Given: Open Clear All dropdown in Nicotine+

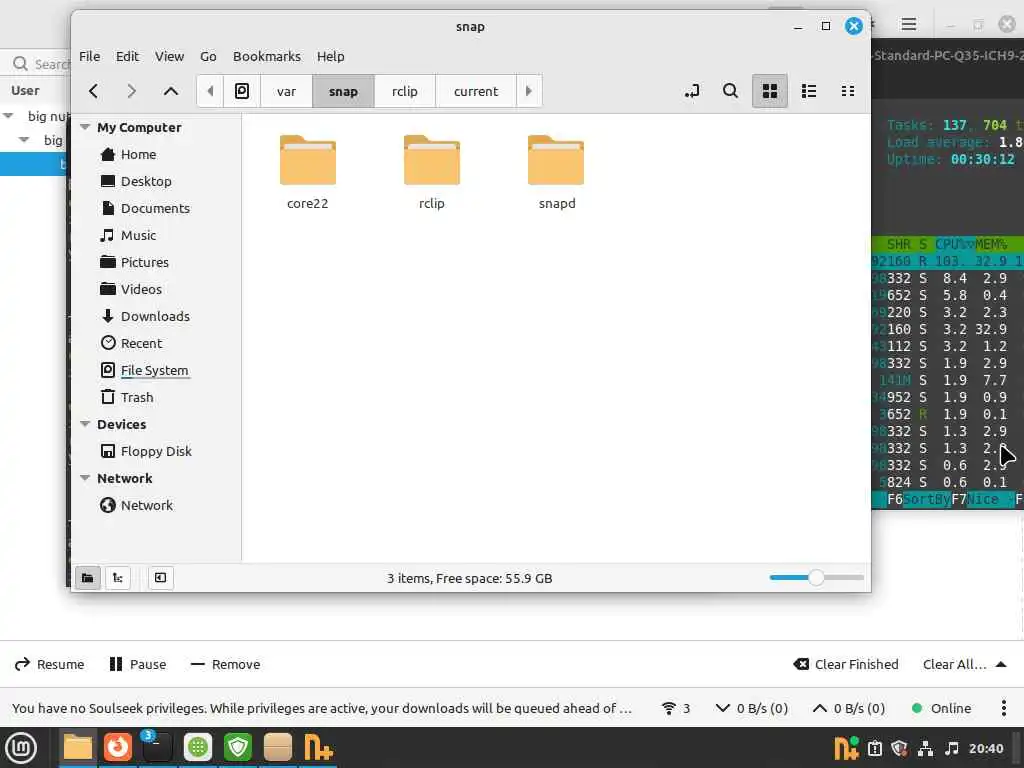Looking at the screenshot, I should tap(964, 664).
